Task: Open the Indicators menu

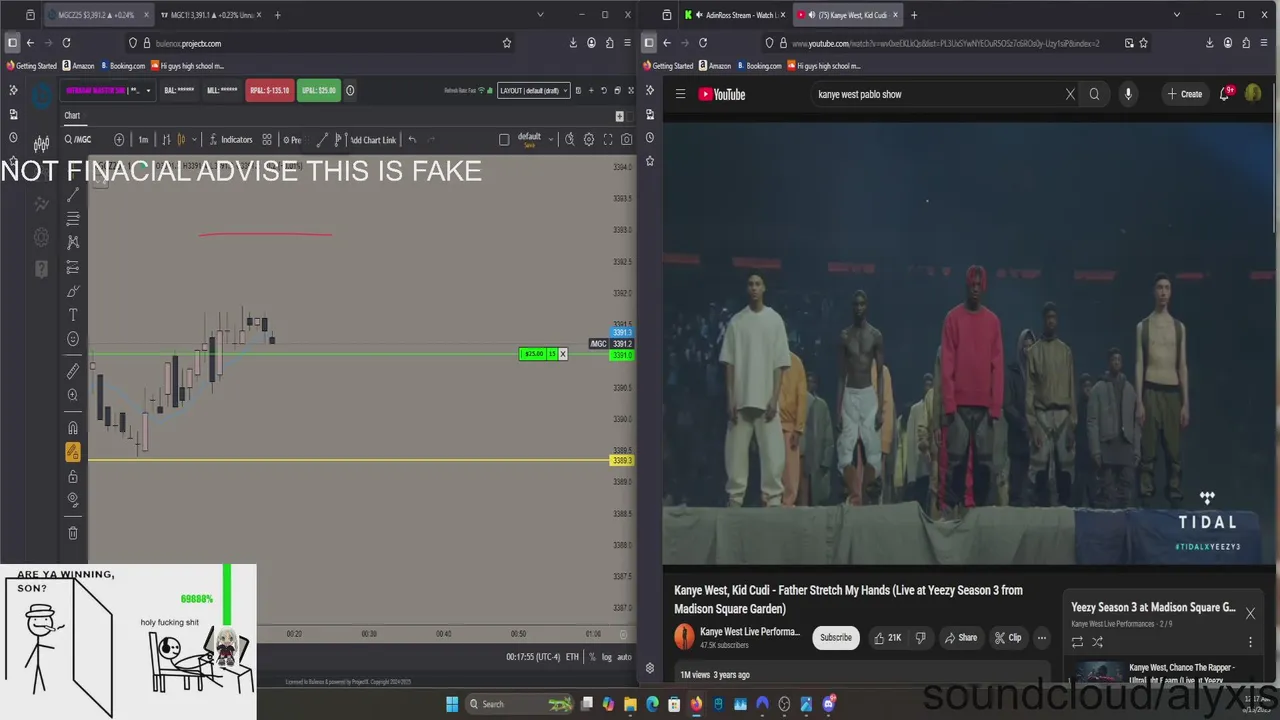Action: 231,140
